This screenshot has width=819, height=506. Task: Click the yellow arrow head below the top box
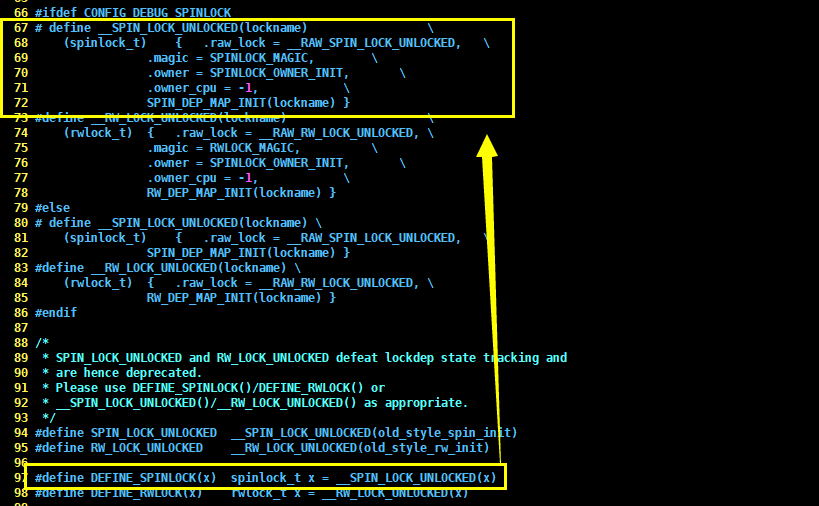(487, 146)
